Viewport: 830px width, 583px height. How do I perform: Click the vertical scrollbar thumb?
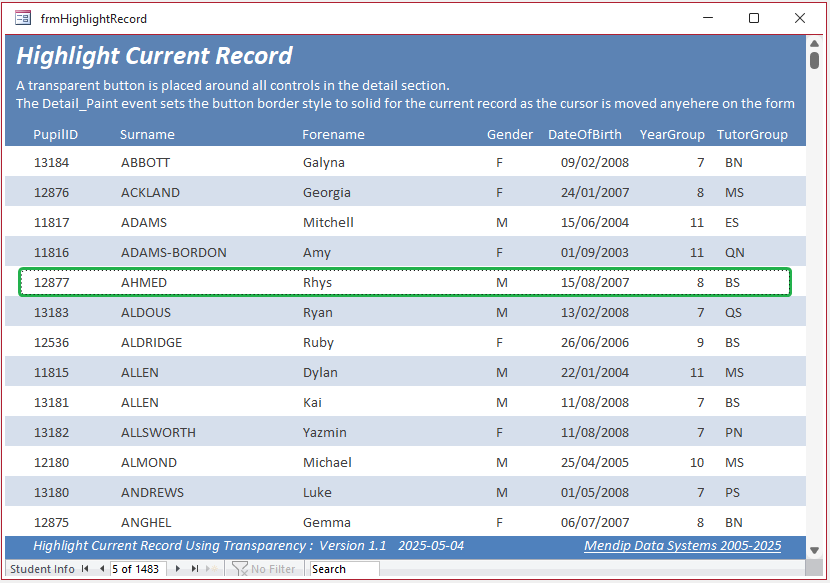[x=815, y=60]
